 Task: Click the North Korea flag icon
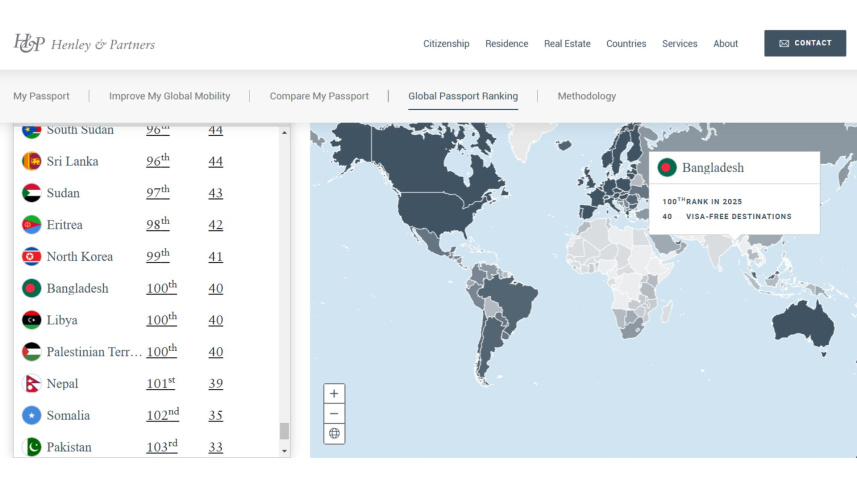point(32,257)
